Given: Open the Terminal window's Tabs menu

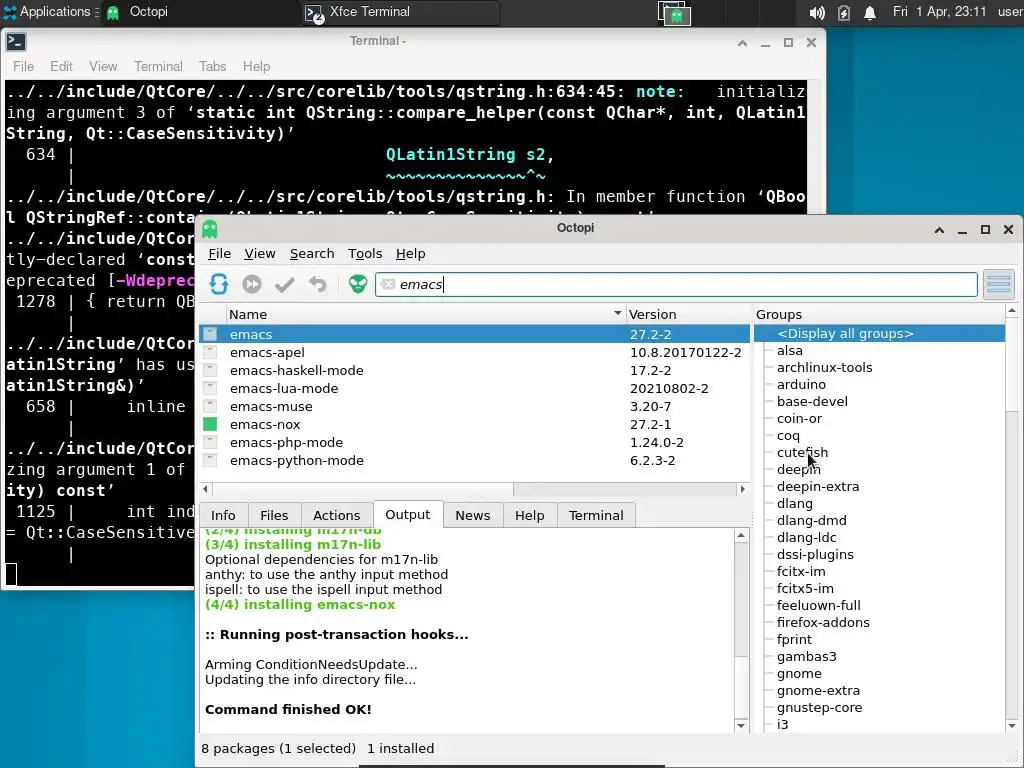Looking at the screenshot, I should click(x=212, y=67).
